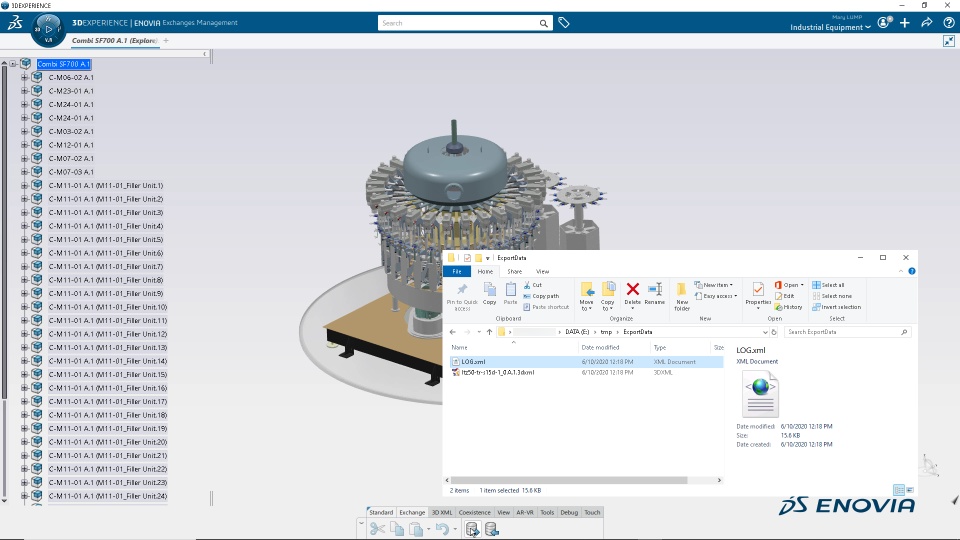Click the top Search input field
The height and width of the screenshot is (540, 960).
[458, 23]
